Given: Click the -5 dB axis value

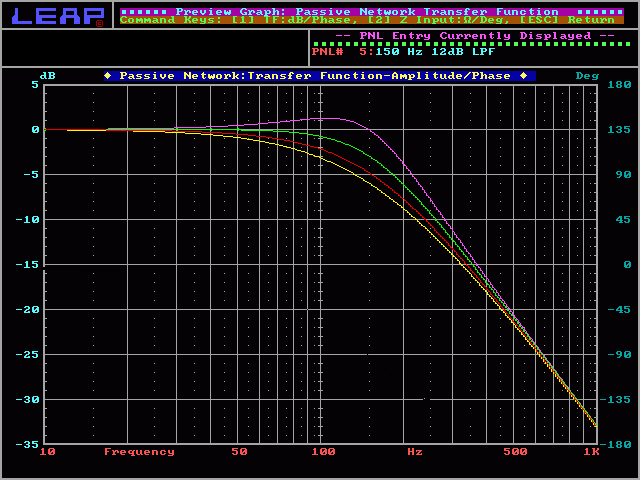Looking at the screenshot, I should pyautogui.click(x=31, y=175).
